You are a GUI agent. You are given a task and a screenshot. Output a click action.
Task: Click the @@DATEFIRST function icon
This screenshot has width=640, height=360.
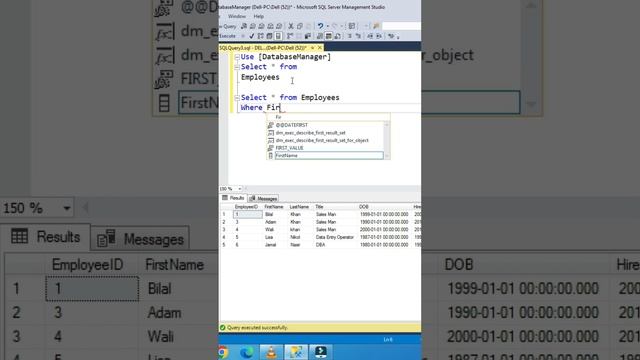click(x=271, y=125)
